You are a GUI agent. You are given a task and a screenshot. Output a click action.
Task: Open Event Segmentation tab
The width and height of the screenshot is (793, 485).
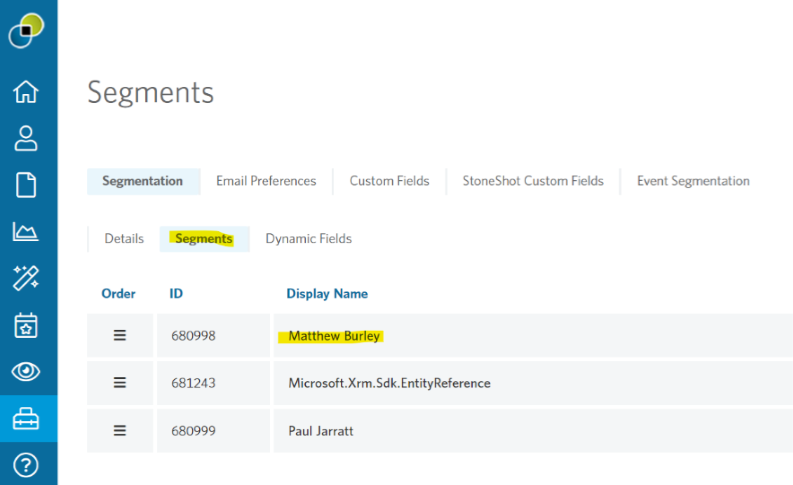[x=693, y=181]
